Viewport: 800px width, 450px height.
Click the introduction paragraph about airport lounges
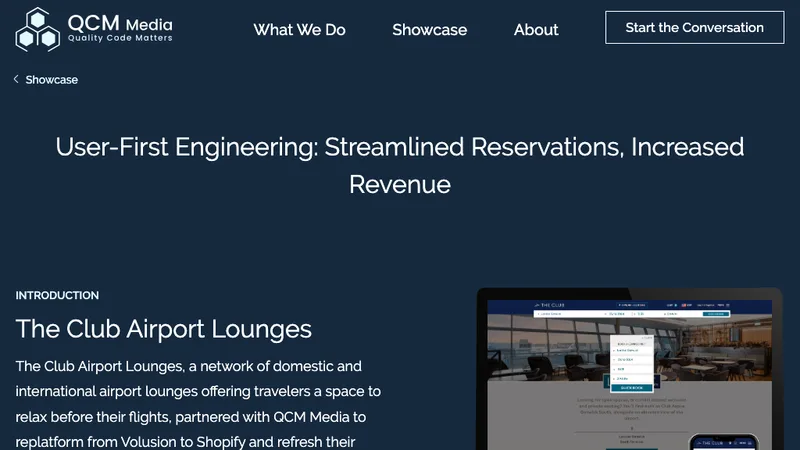[x=199, y=403]
